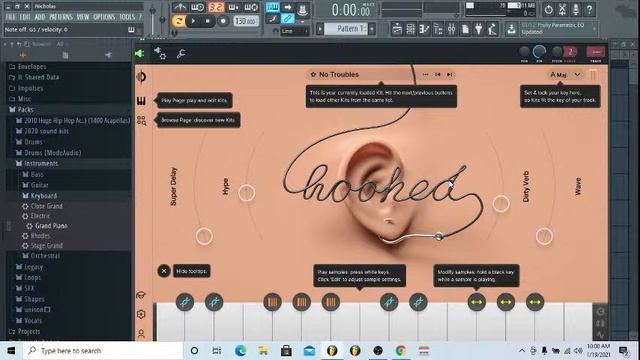Click the Hooked tutorial graduation cap icon

pyautogui.click(x=141, y=295)
